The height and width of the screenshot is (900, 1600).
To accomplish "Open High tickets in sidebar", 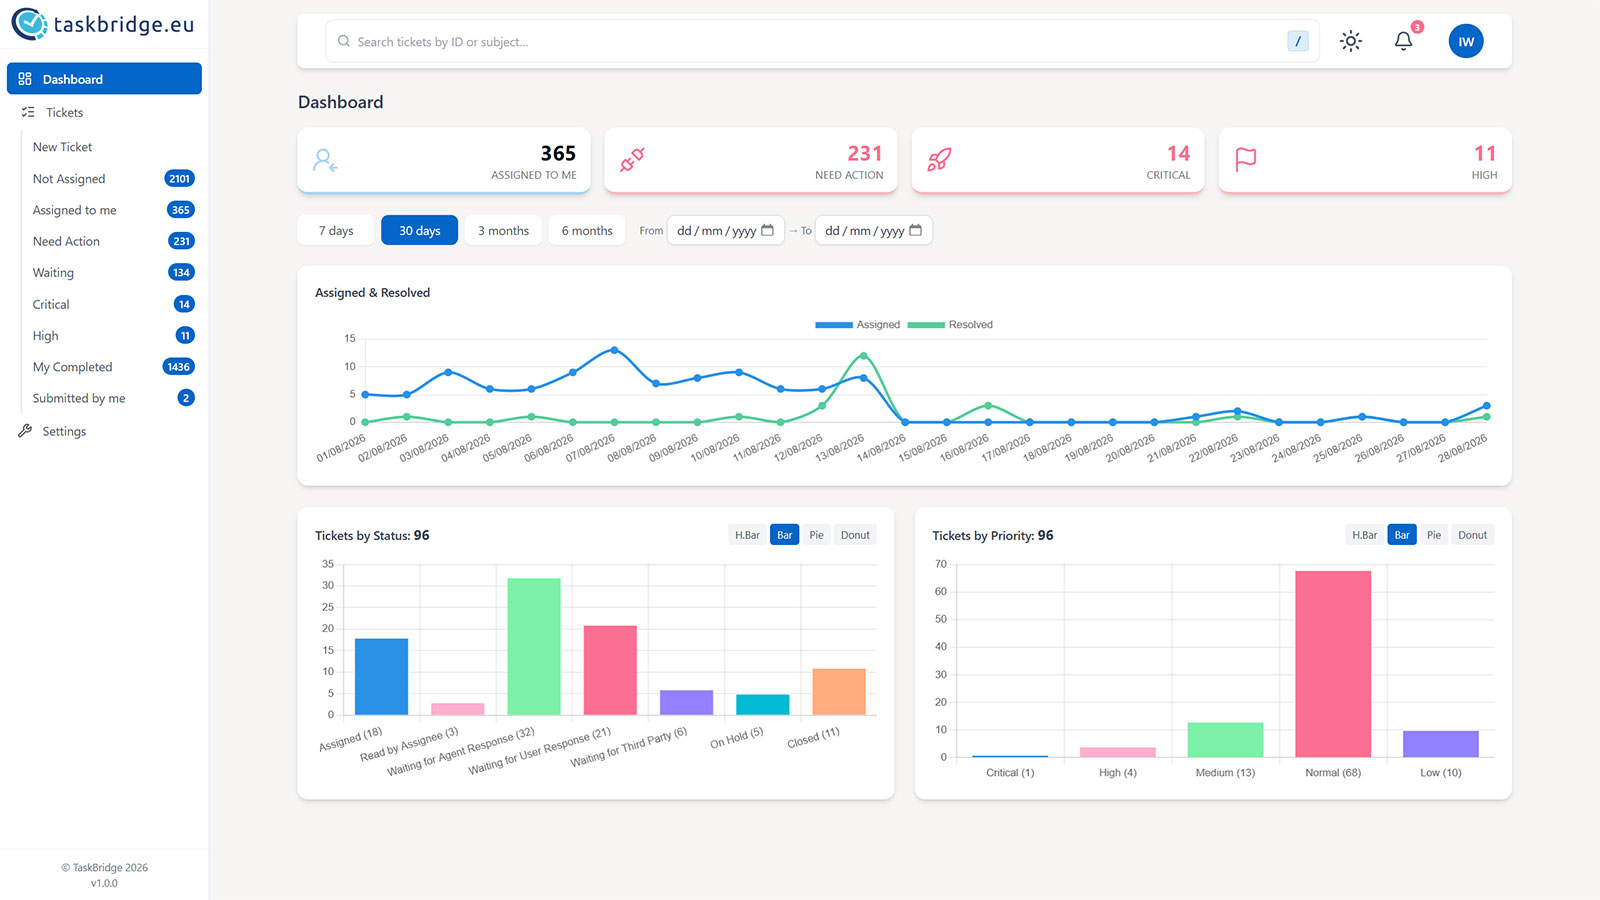I will point(111,335).
